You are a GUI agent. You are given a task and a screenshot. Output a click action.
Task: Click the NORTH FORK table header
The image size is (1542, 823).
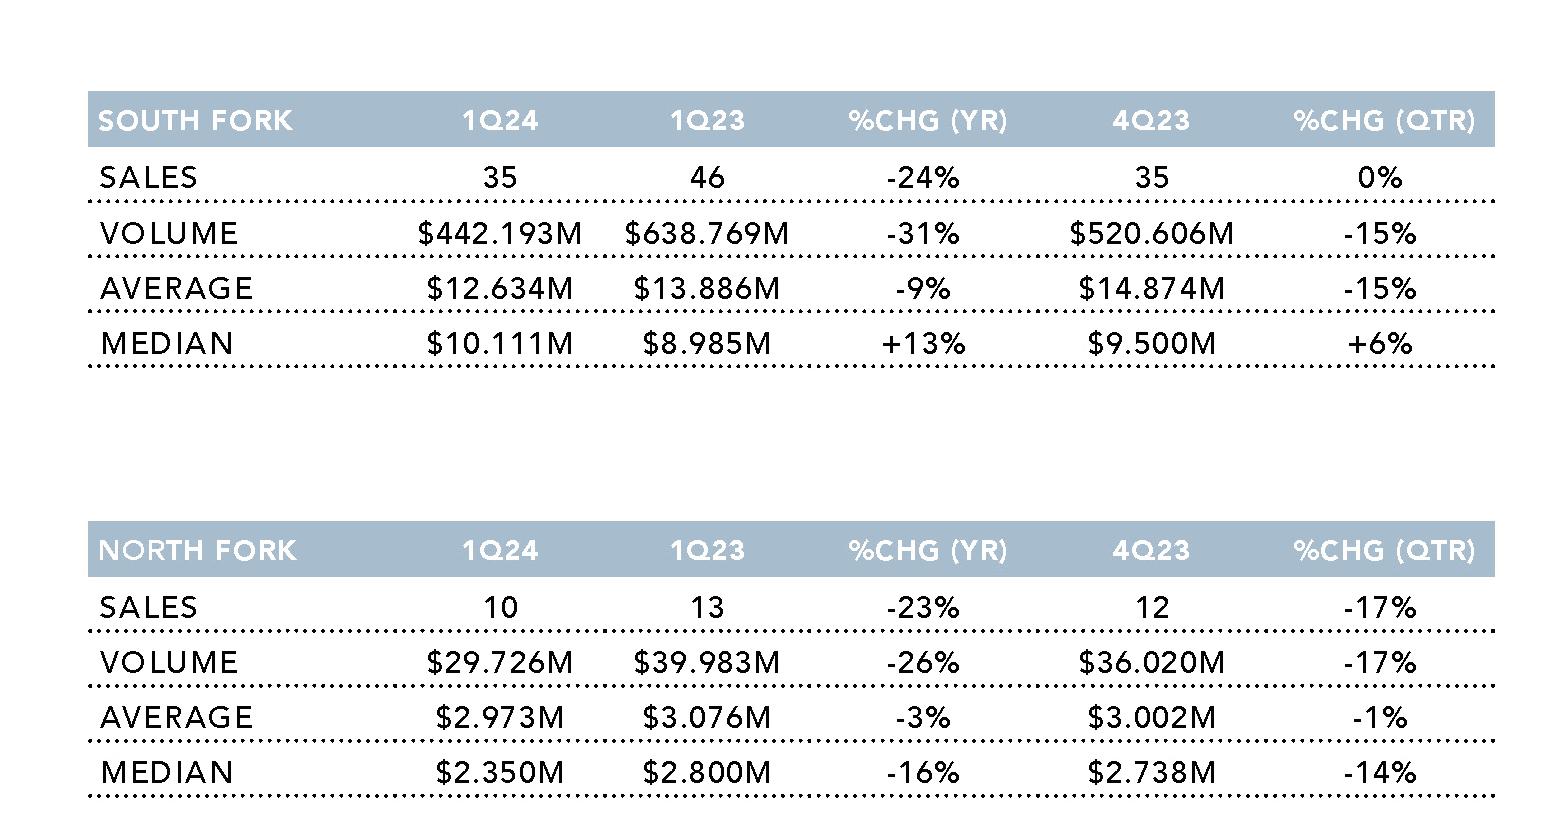(197, 551)
